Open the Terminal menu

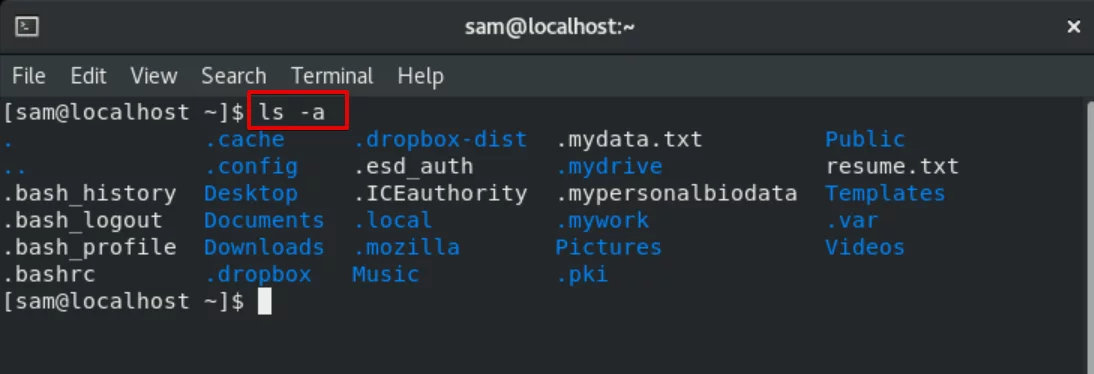pyautogui.click(x=332, y=75)
